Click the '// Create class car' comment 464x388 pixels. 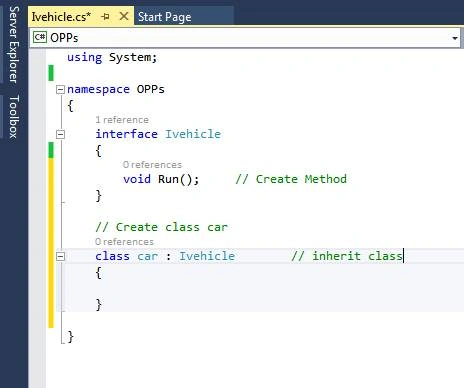point(161,227)
